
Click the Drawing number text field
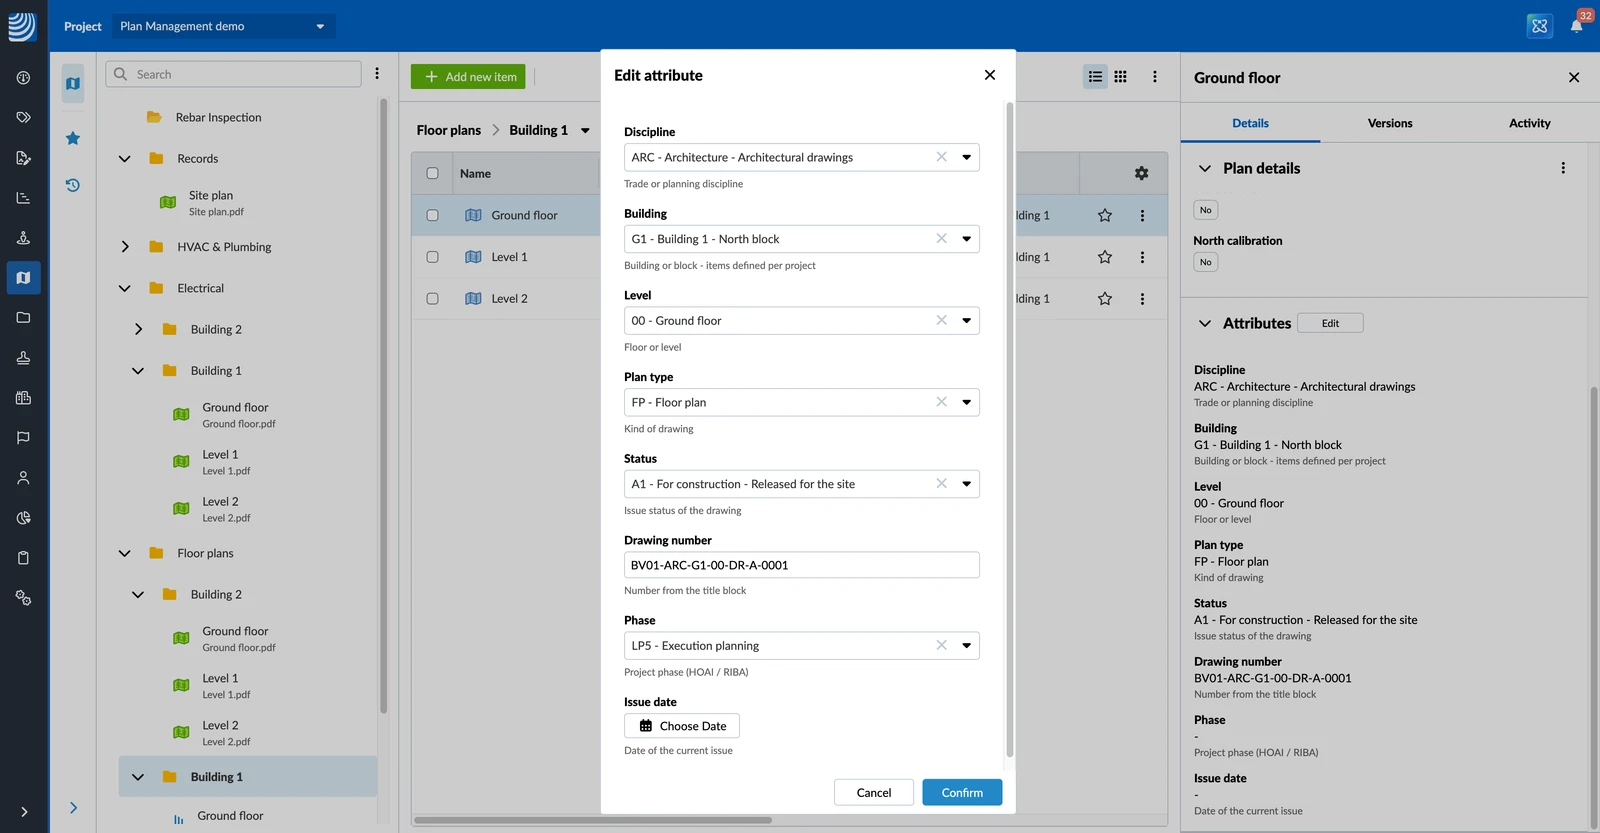[x=802, y=565]
